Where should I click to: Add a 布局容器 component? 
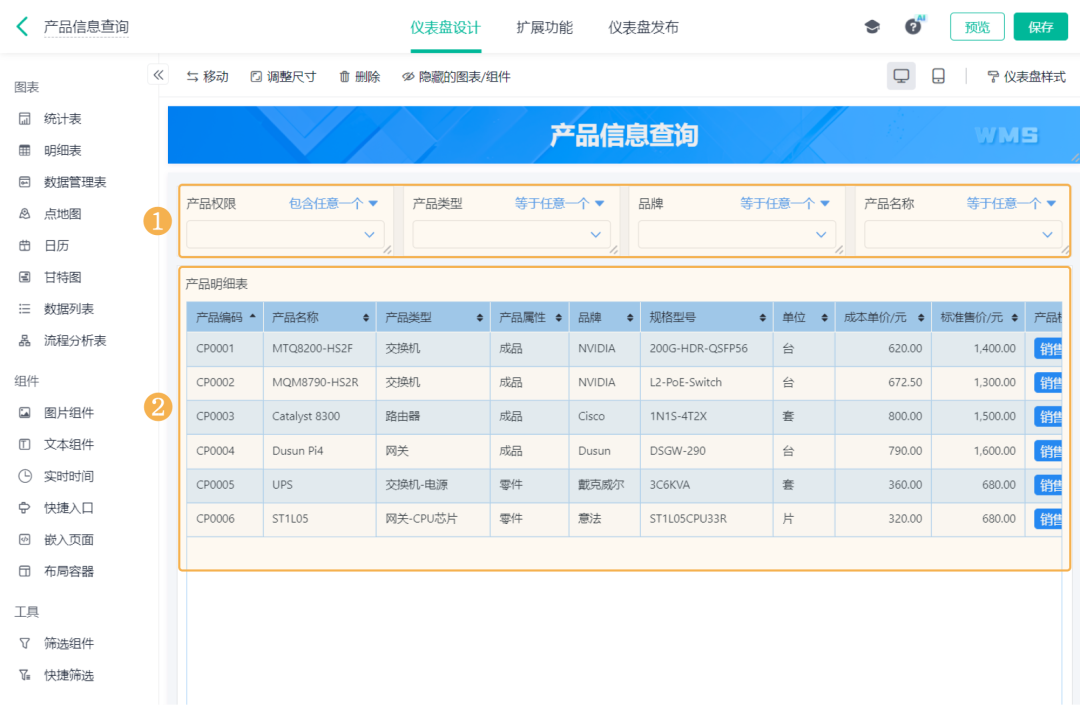(68, 571)
